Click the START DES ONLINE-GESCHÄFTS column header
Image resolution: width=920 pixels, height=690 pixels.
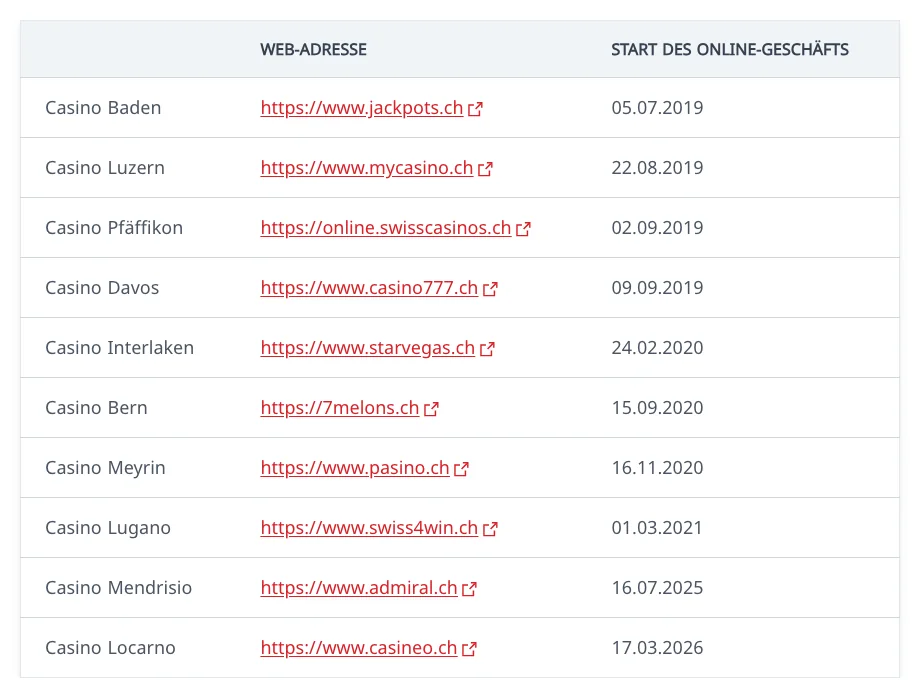coord(730,49)
